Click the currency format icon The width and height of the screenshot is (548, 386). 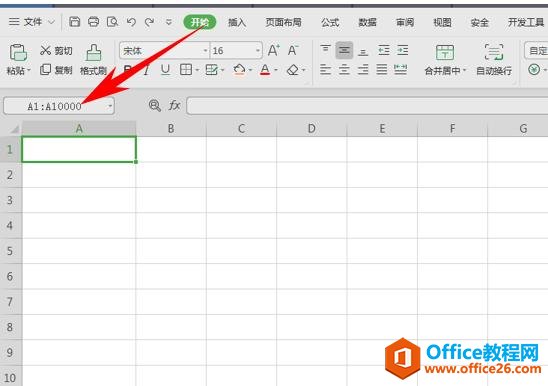(x=534, y=69)
